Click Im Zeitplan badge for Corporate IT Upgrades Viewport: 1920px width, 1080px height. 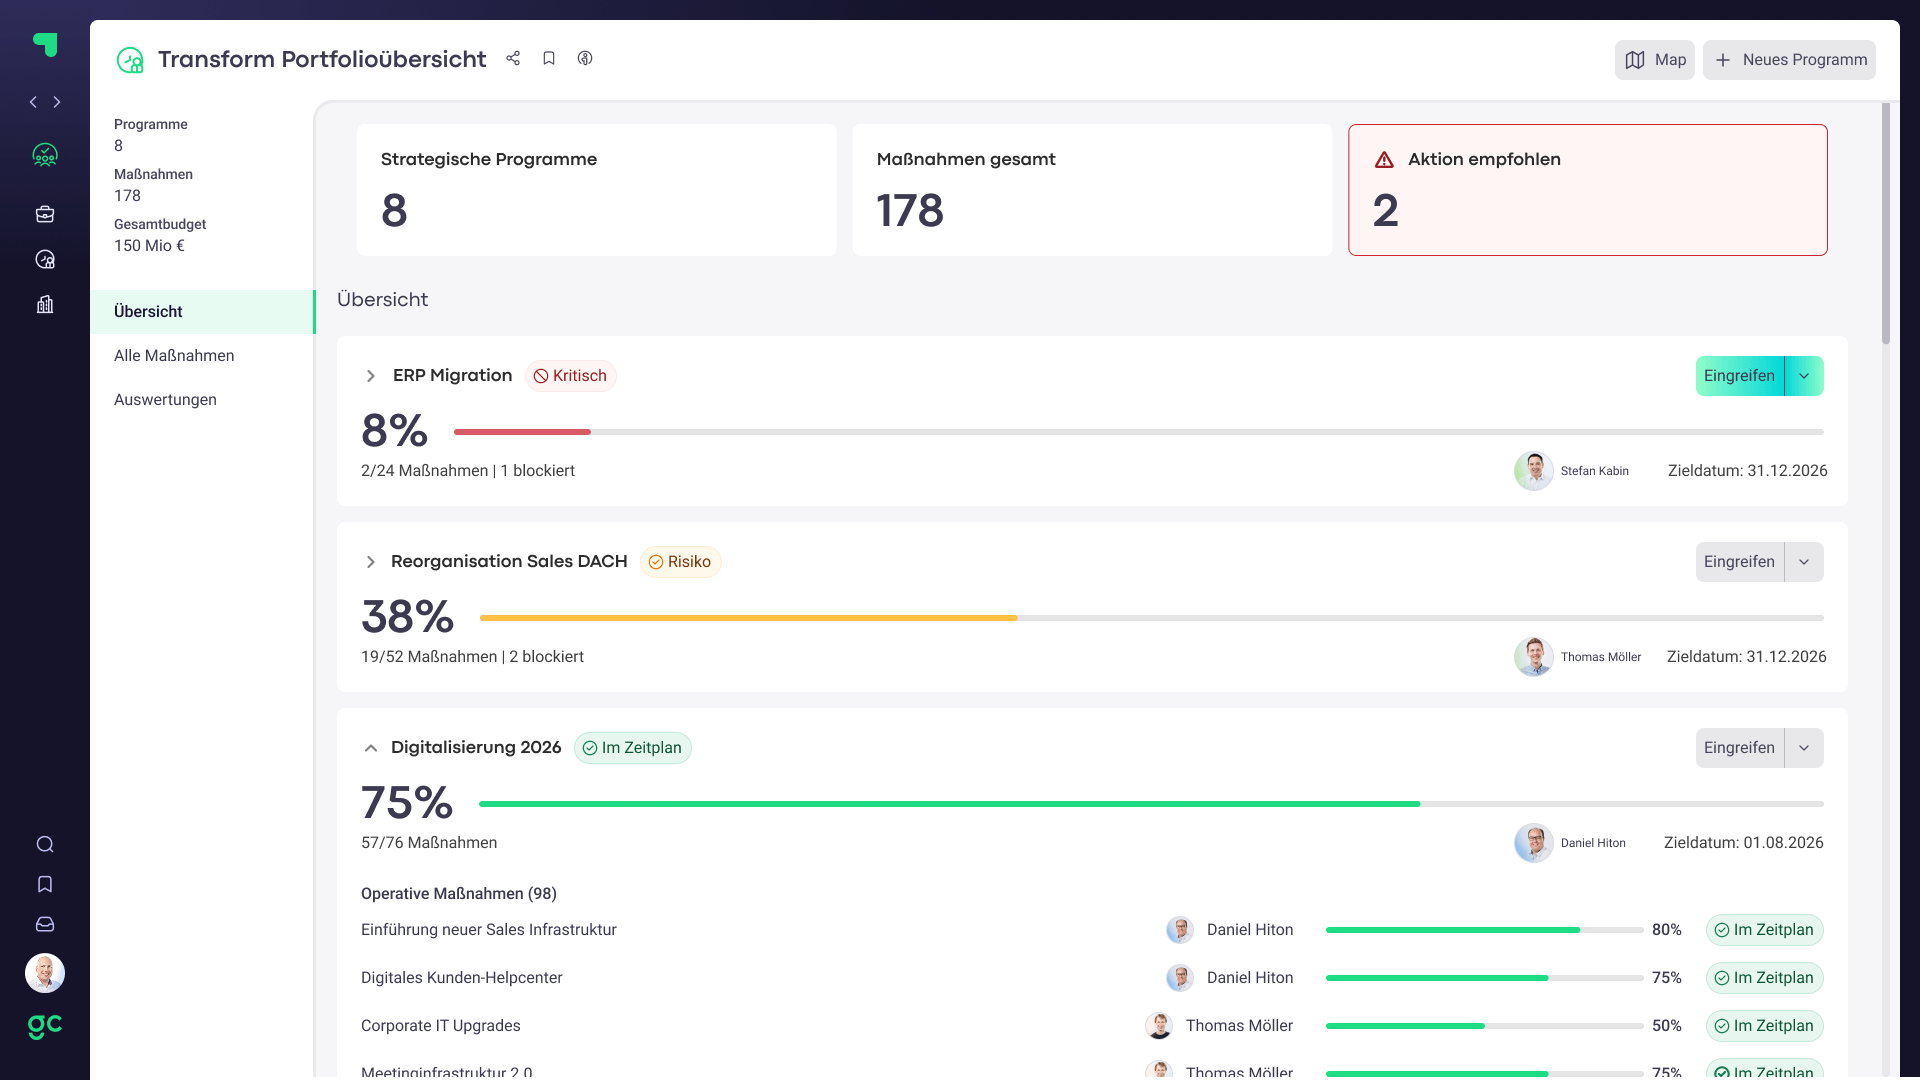(x=1765, y=1026)
